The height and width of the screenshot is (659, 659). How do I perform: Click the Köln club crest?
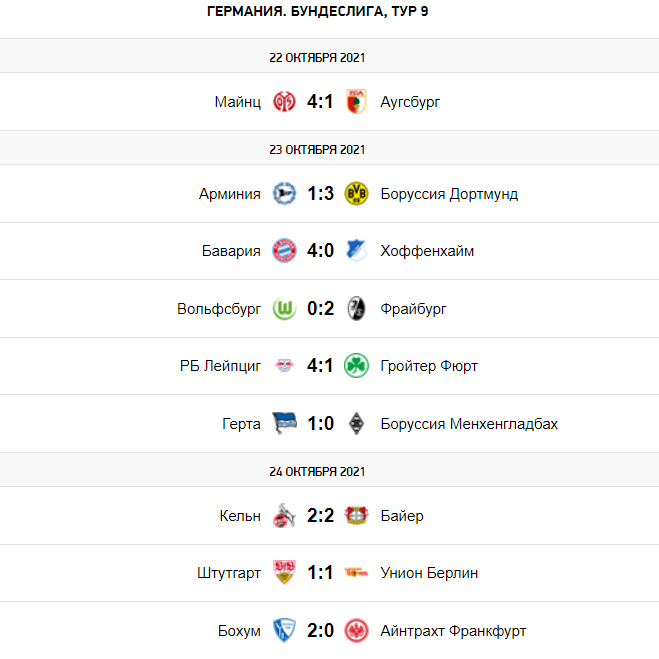(284, 516)
